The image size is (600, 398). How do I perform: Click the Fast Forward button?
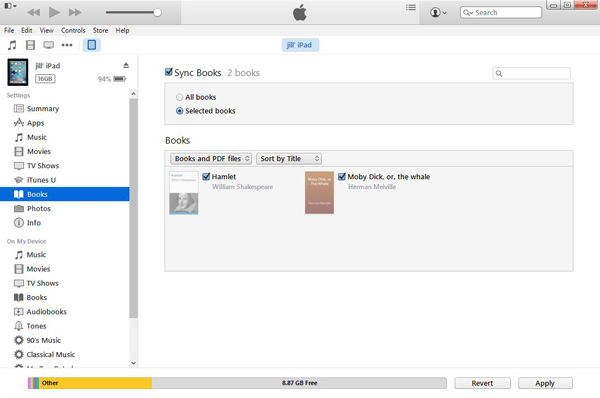pyautogui.click(x=75, y=12)
